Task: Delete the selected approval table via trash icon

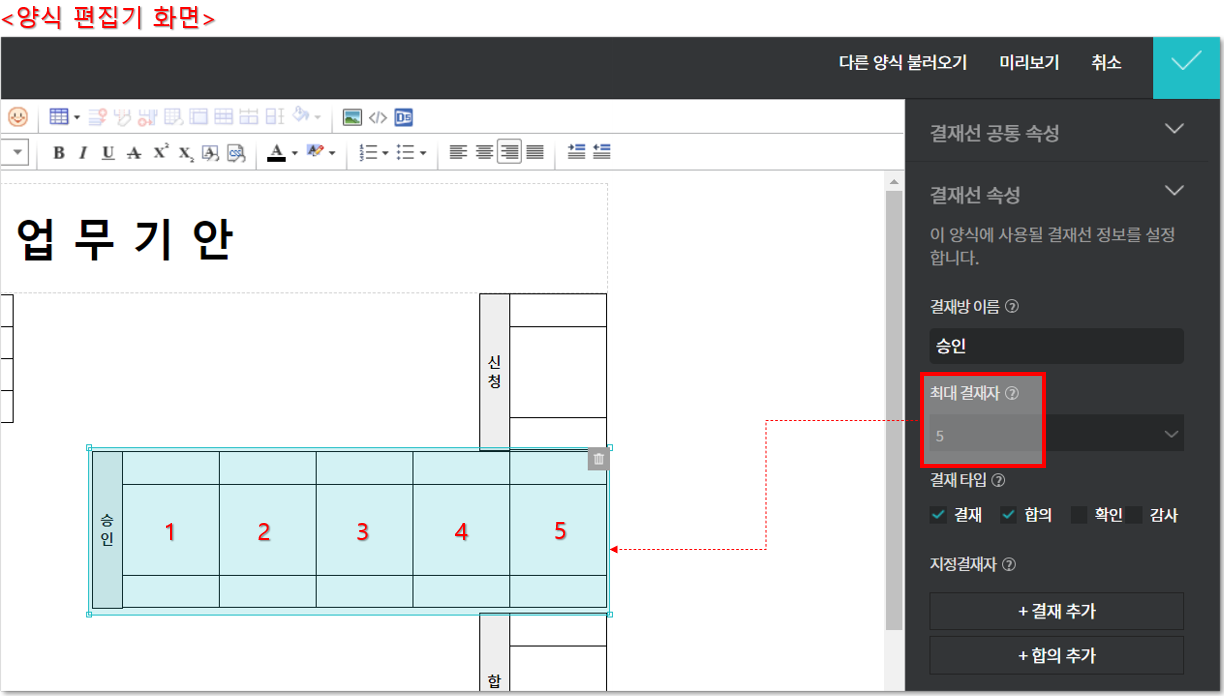Action: click(598, 459)
